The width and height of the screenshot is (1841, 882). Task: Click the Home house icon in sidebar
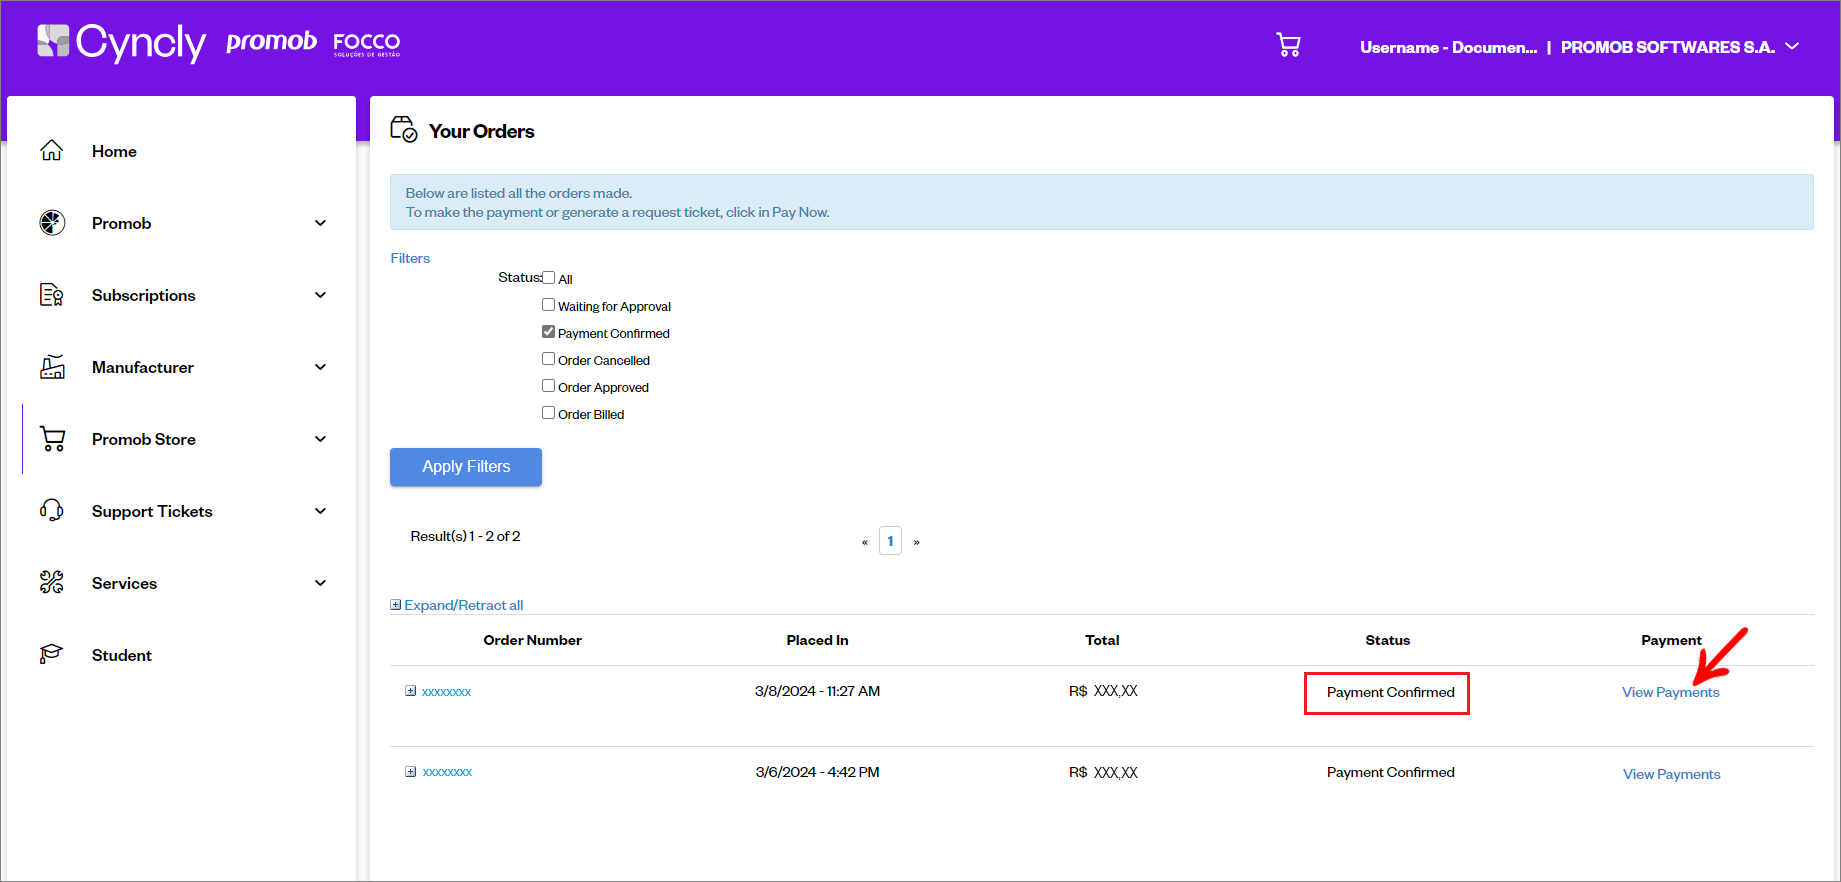click(52, 150)
